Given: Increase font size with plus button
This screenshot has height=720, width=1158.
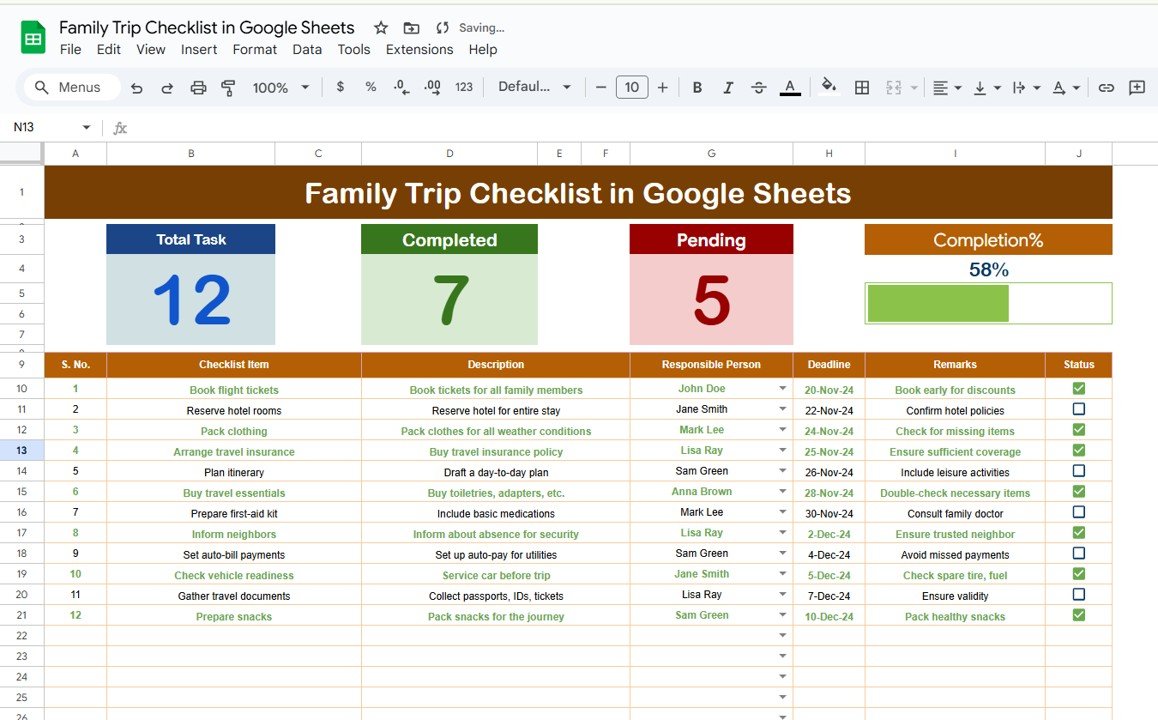Looking at the screenshot, I should (662, 87).
